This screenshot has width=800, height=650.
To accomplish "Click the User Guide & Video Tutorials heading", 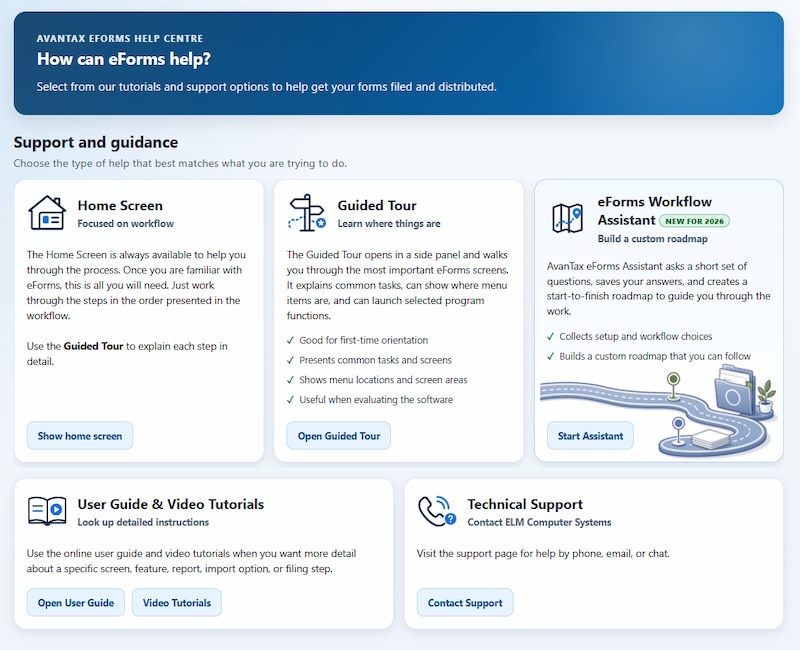I will tap(171, 504).
